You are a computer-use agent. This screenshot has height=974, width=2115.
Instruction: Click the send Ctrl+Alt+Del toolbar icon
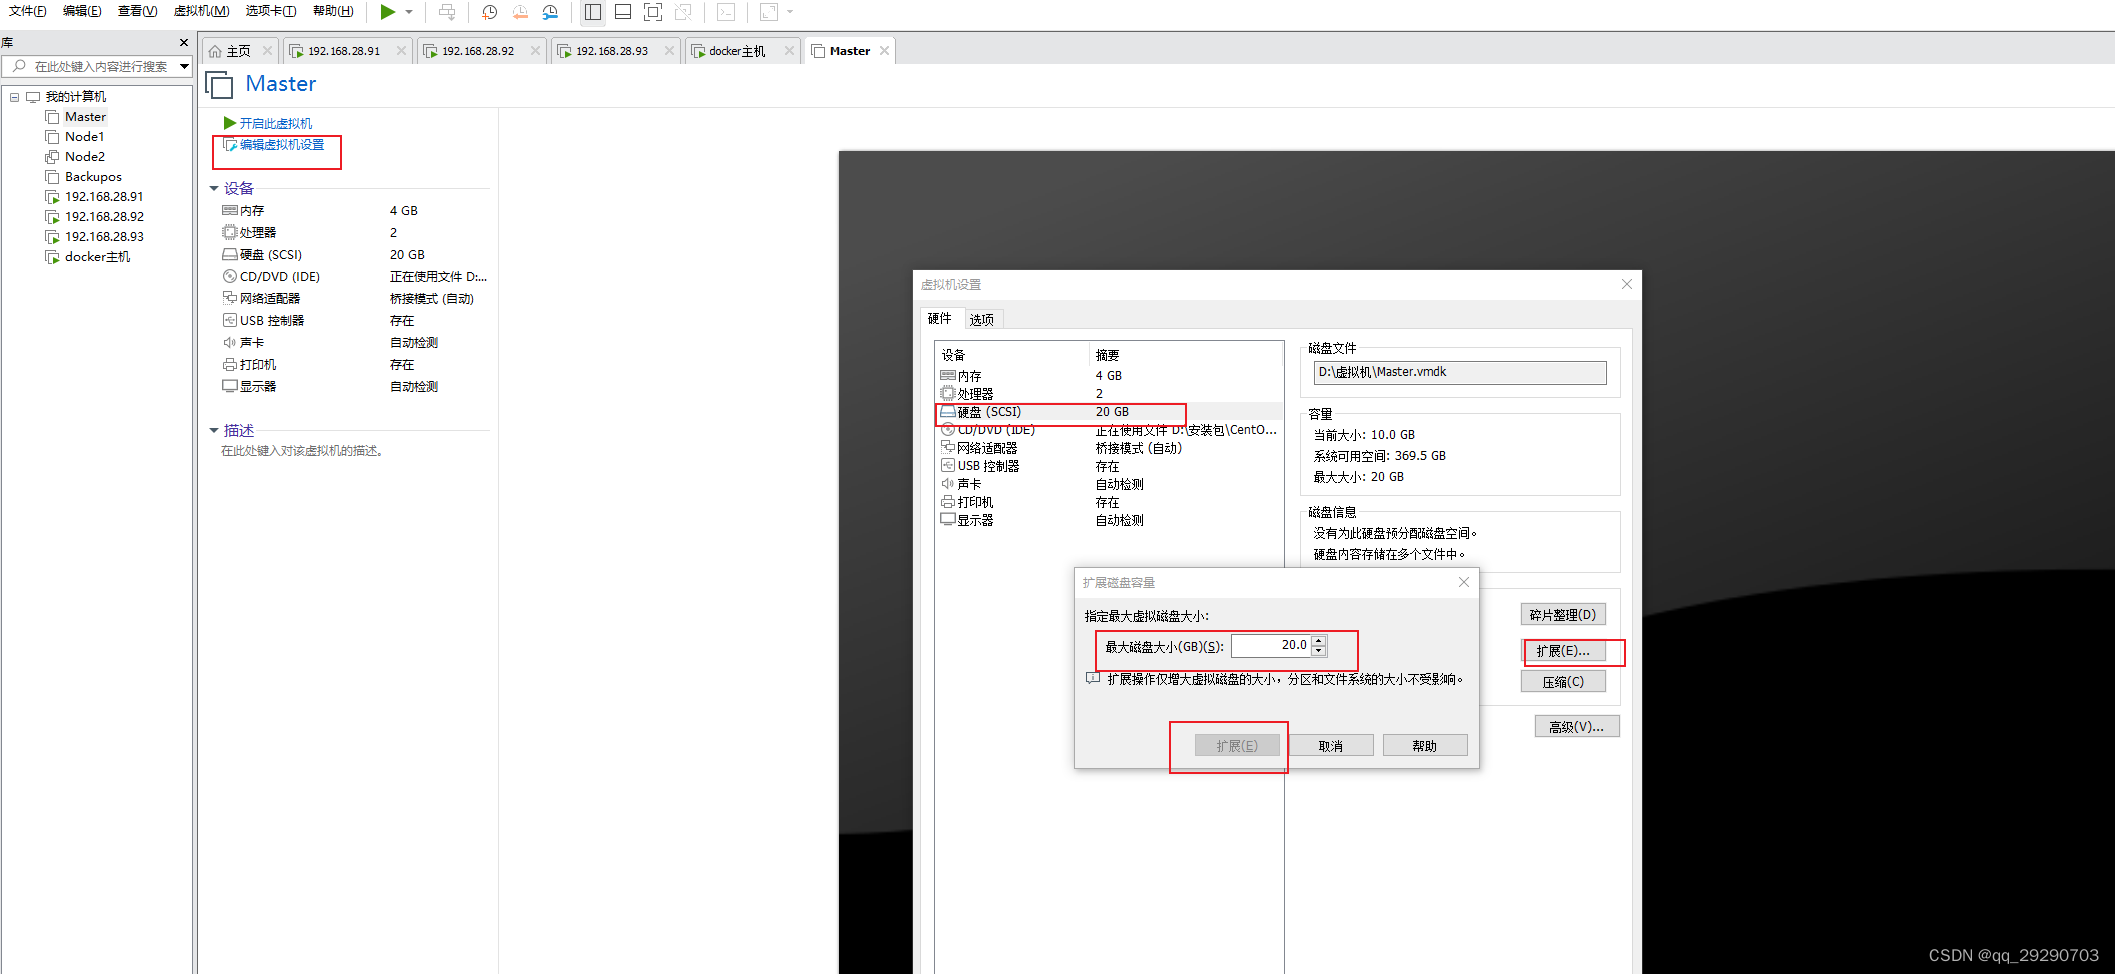pyautogui.click(x=447, y=12)
